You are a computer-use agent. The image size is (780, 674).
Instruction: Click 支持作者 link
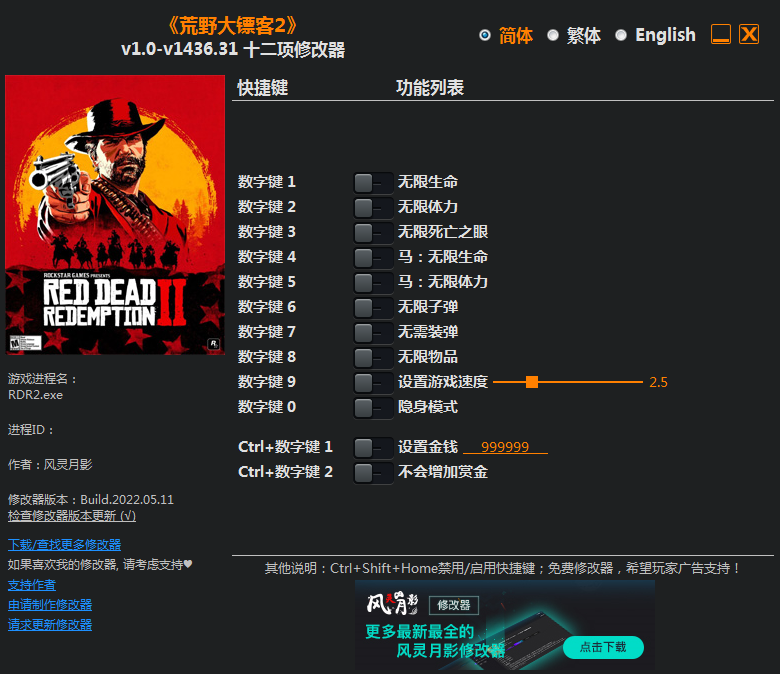[32, 585]
